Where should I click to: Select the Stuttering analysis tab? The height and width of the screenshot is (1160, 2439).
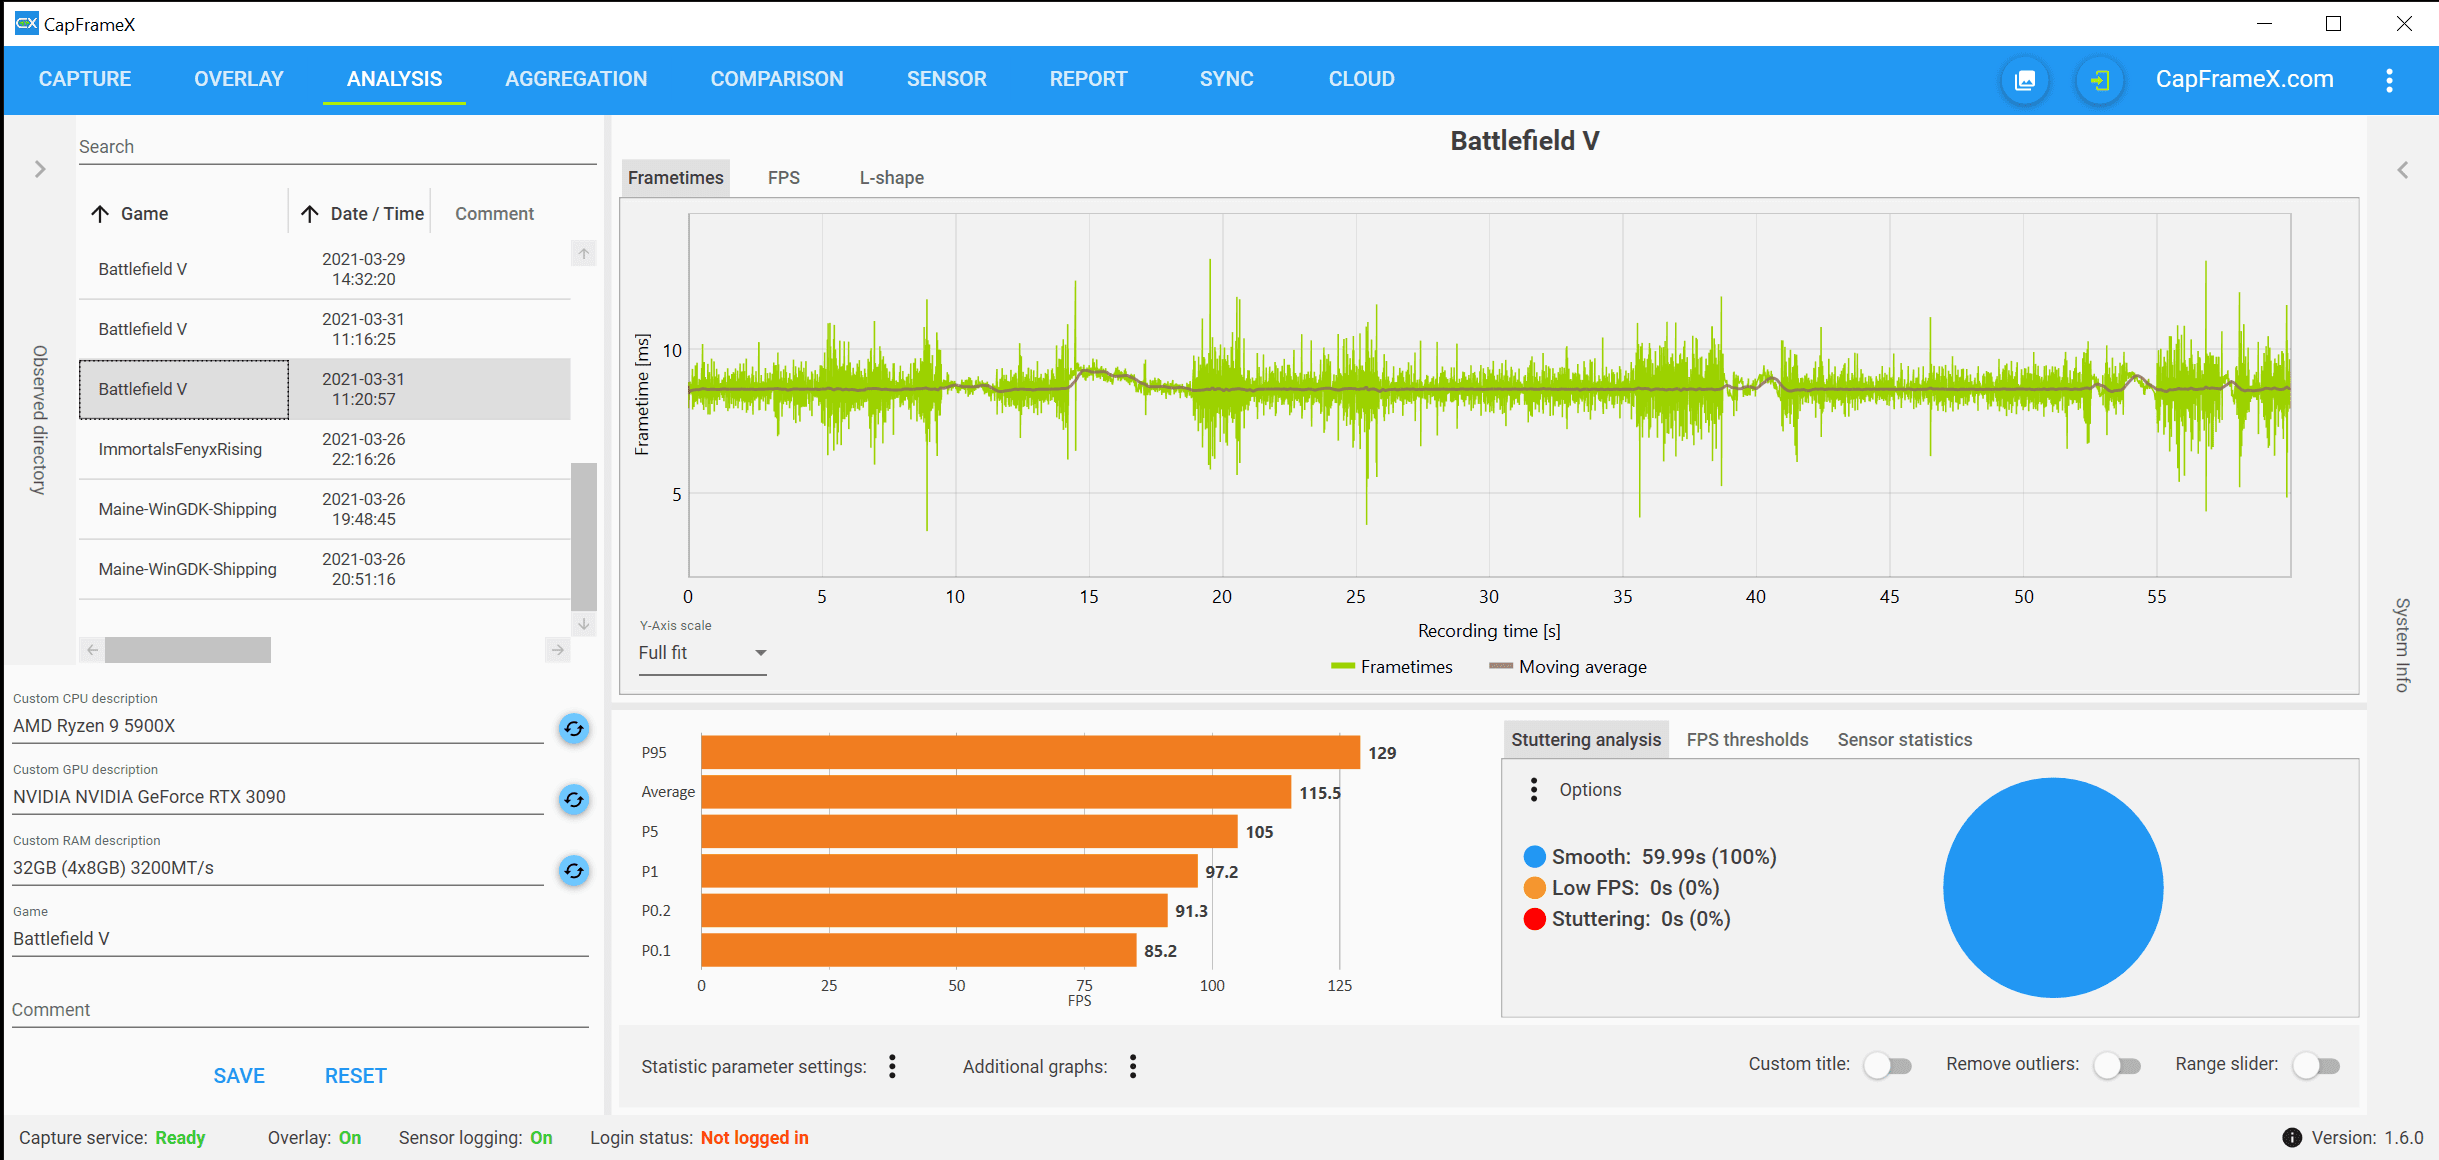1586,739
